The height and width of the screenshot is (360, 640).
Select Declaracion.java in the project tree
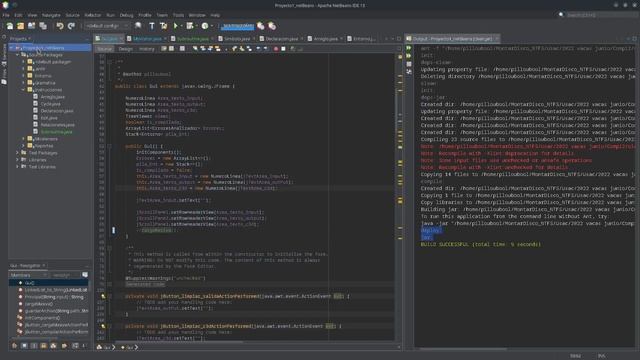(57, 111)
